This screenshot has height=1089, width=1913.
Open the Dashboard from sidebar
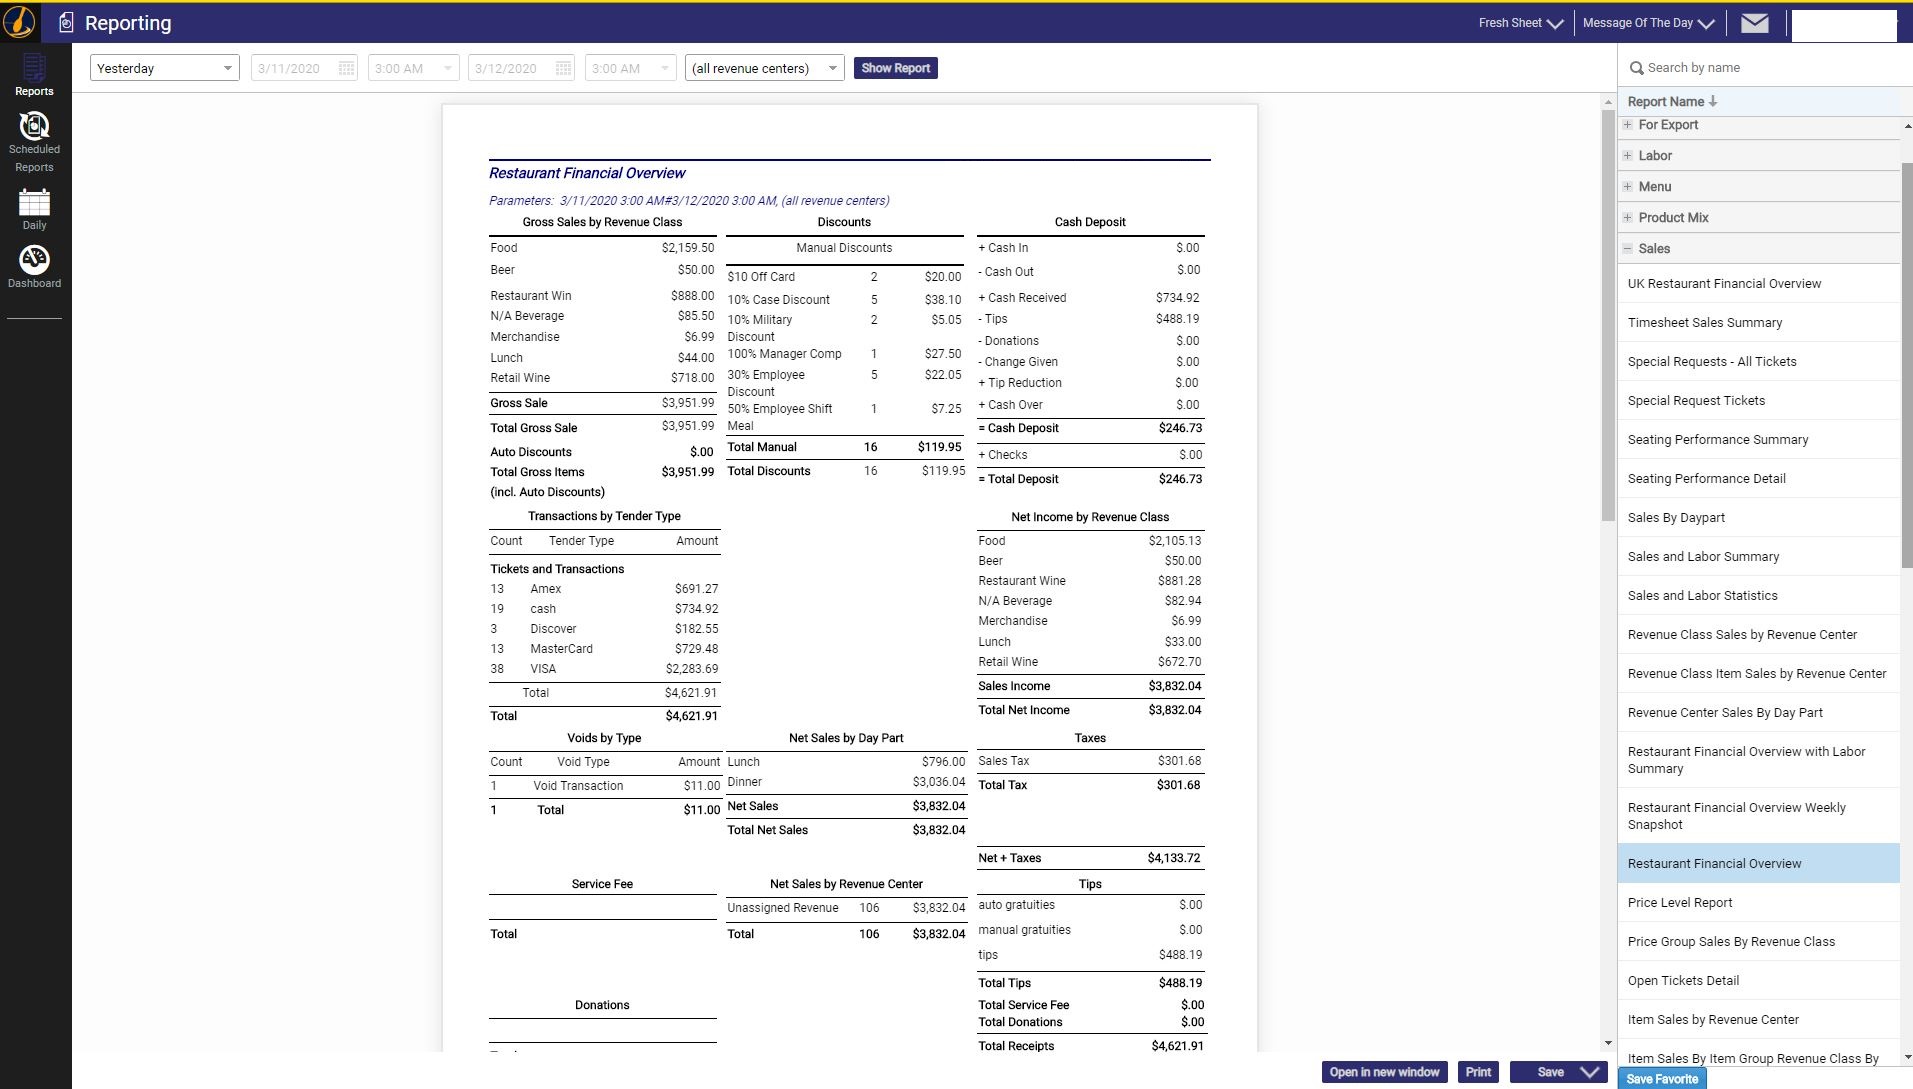34,267
